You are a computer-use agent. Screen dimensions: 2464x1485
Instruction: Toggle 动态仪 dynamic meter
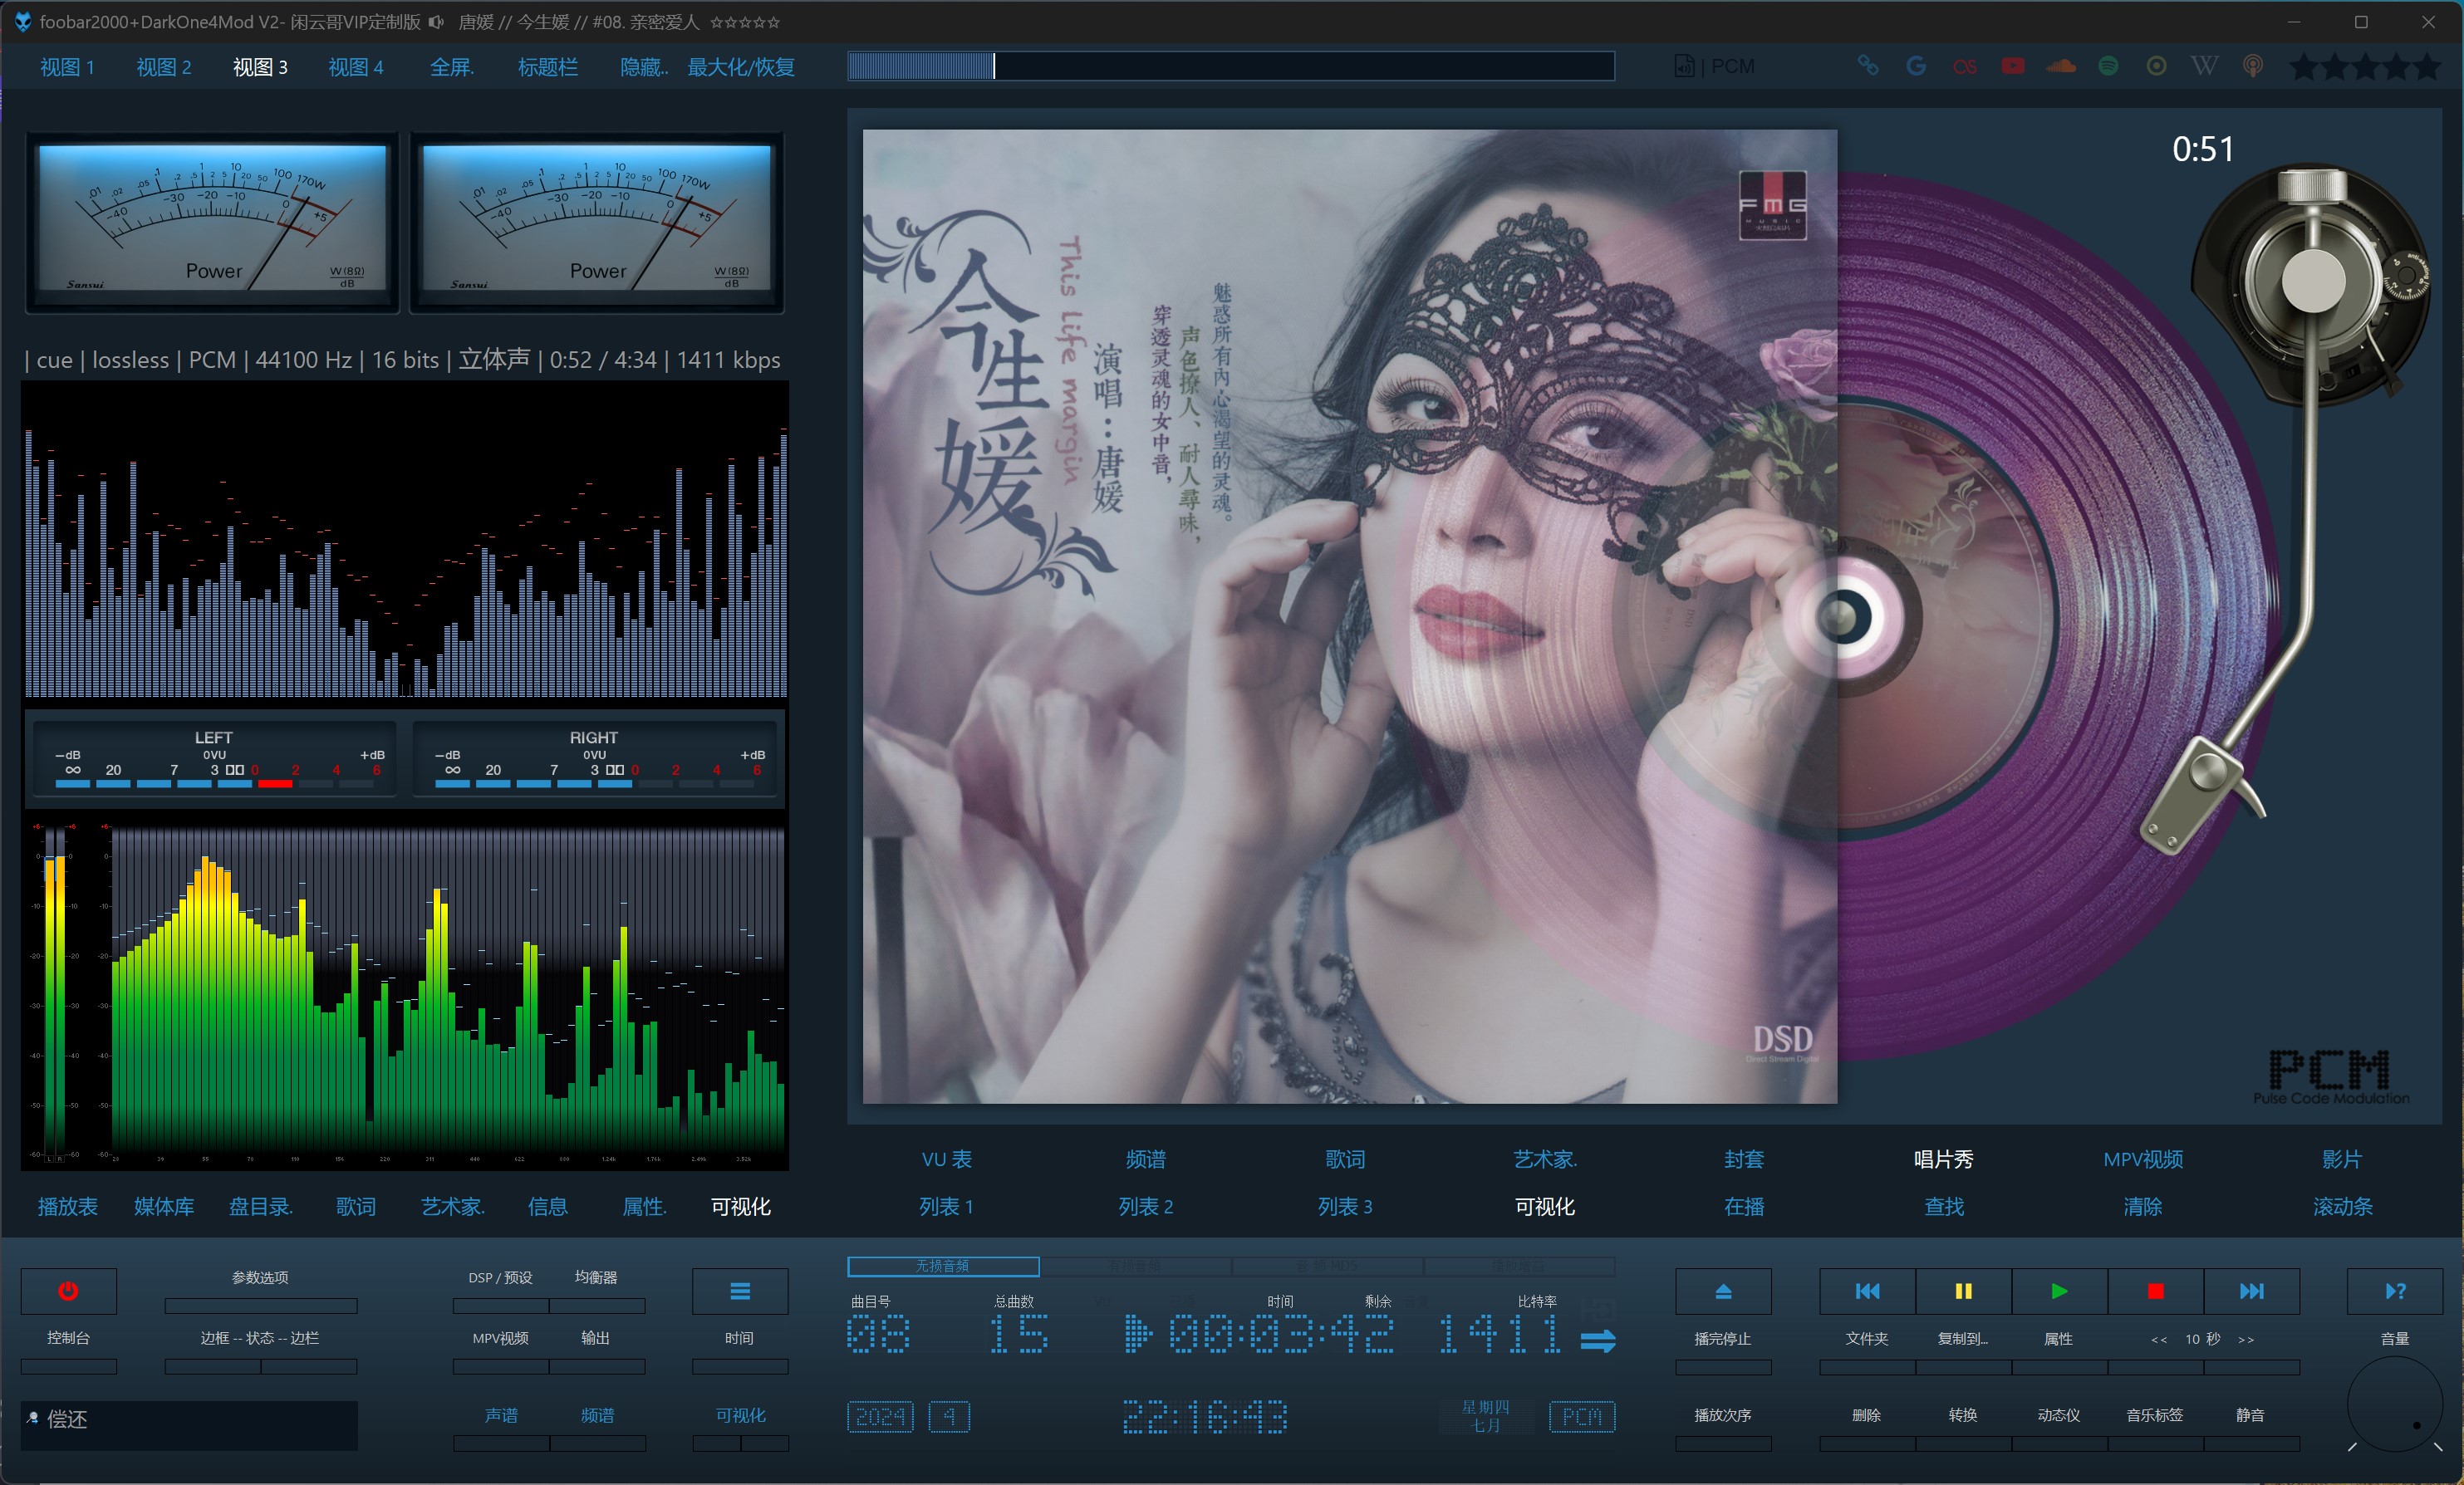[x=2059, y=1415]
